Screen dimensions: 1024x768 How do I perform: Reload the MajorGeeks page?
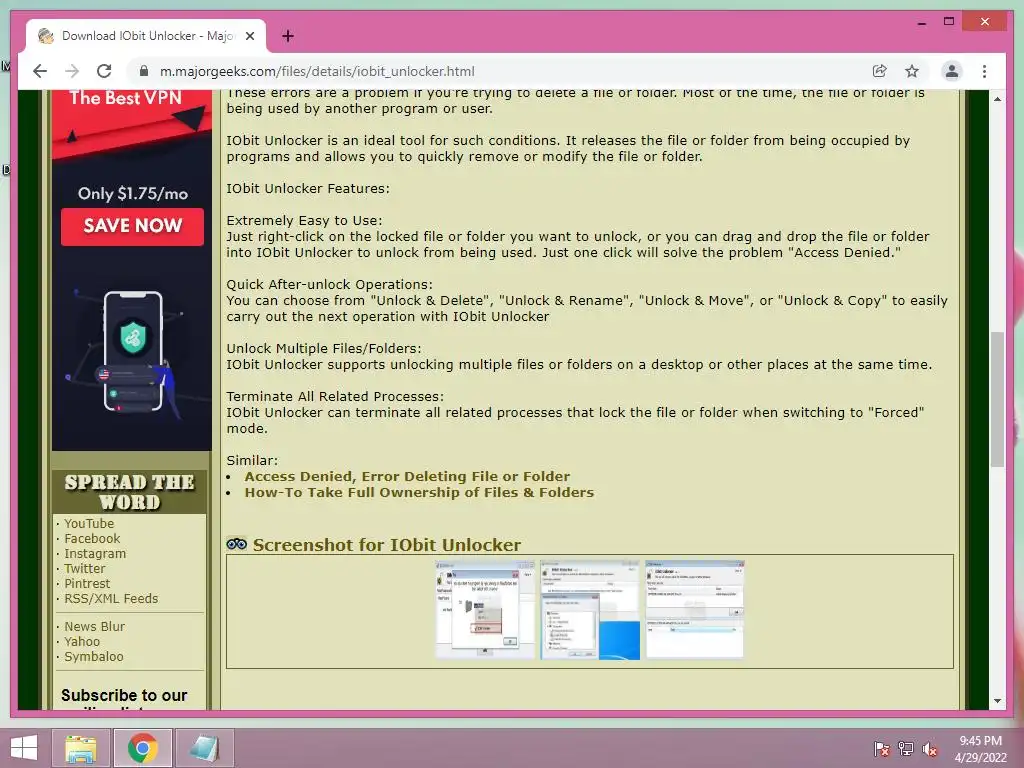coord(104,71)
